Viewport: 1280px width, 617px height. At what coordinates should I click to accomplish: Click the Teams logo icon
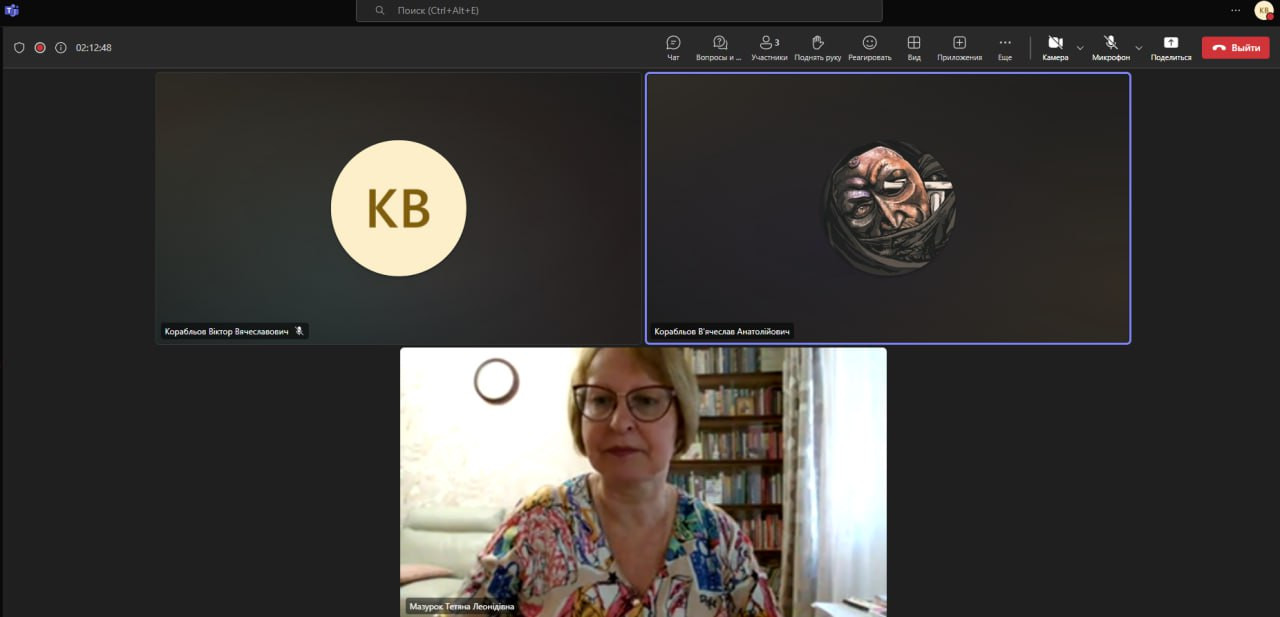pos(12,10)
